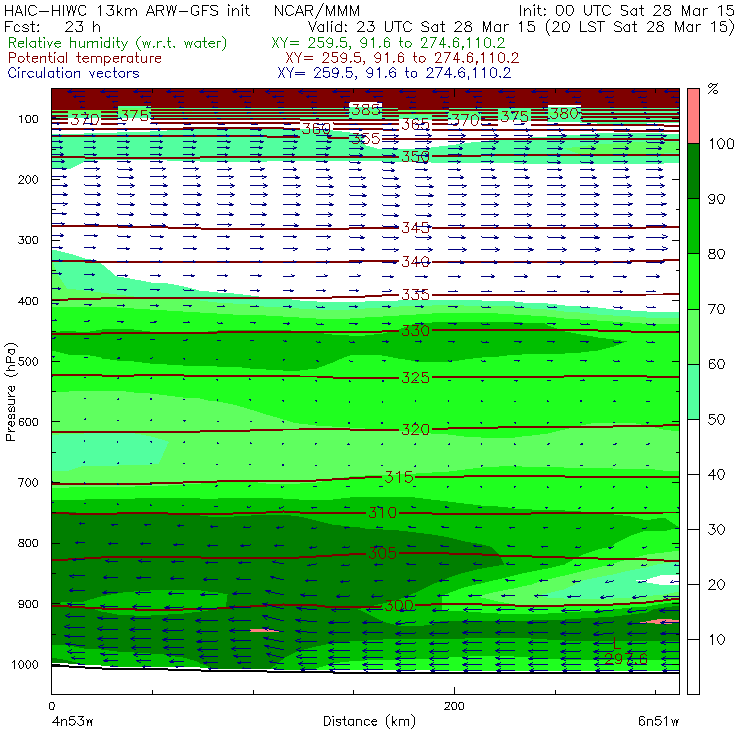Click the '200' pressure axis tick label
This screenshot has width=740, height=740.
coord(28,179)
